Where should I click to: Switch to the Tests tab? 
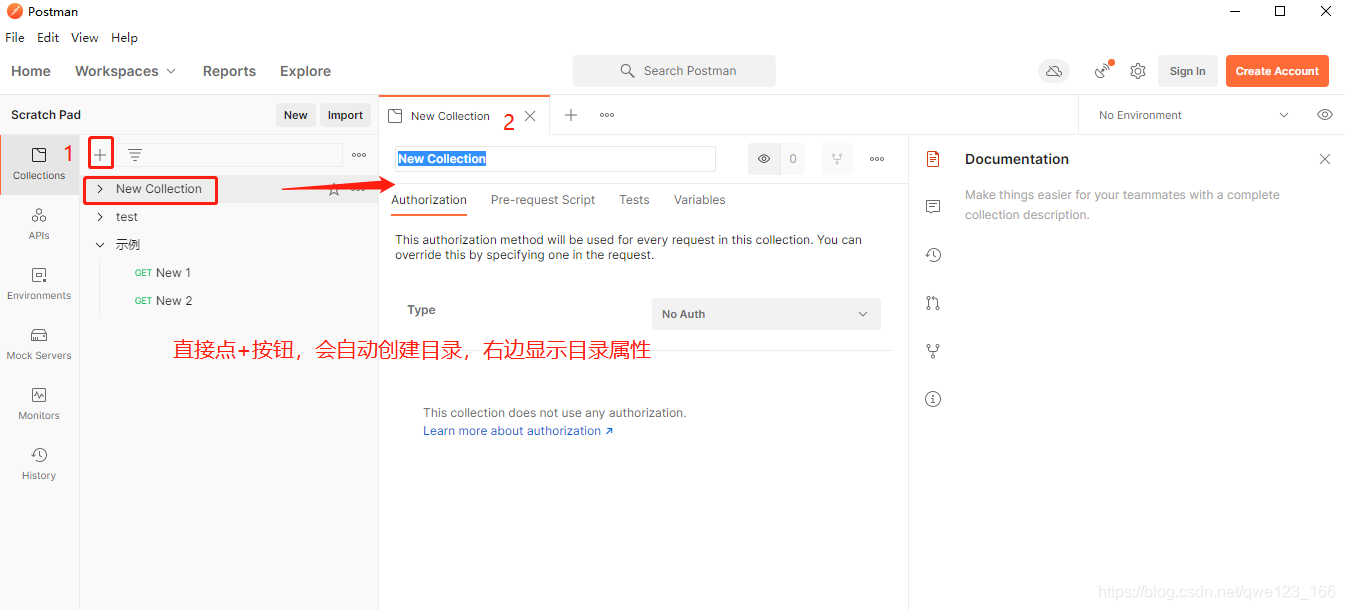(634, 200)
